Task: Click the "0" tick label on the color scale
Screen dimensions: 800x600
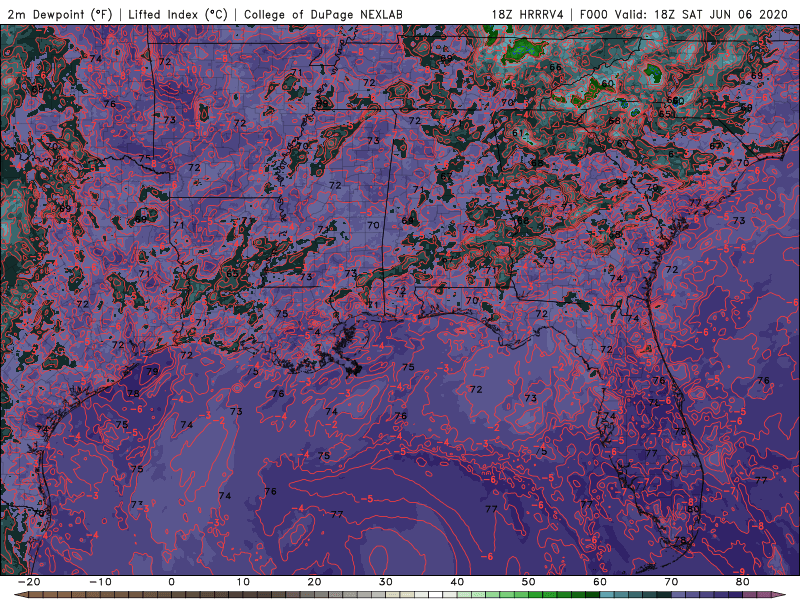Action: 171,582
